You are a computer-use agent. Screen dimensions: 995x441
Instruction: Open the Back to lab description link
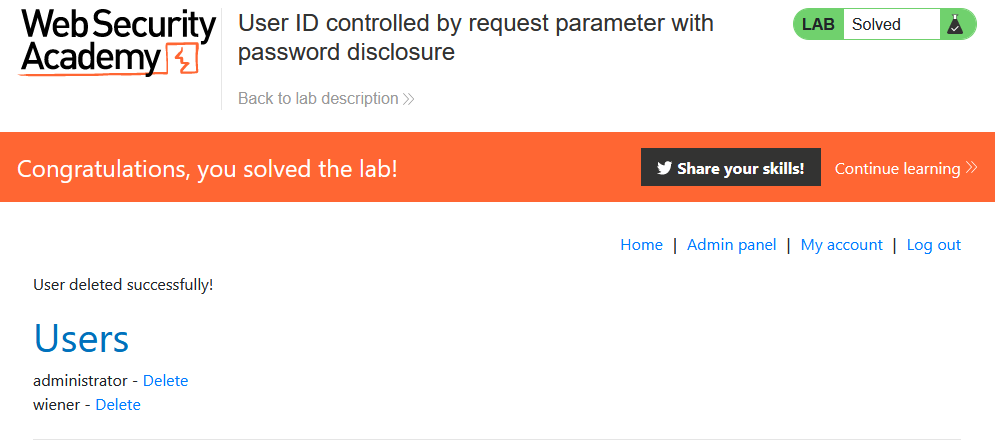(318, 98)
